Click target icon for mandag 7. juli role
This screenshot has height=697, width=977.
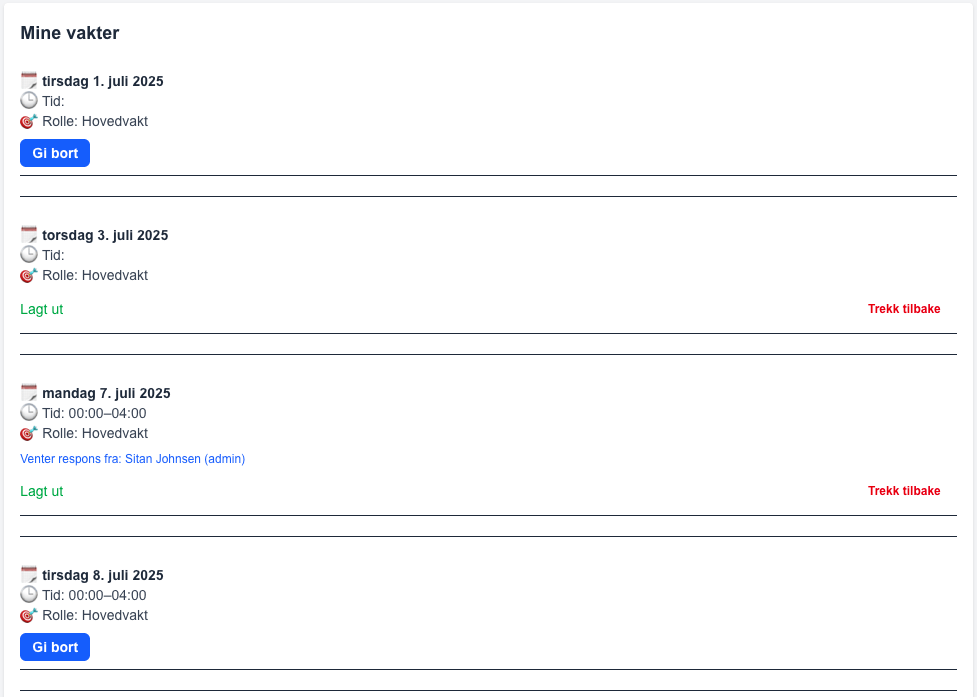(29, 433)
